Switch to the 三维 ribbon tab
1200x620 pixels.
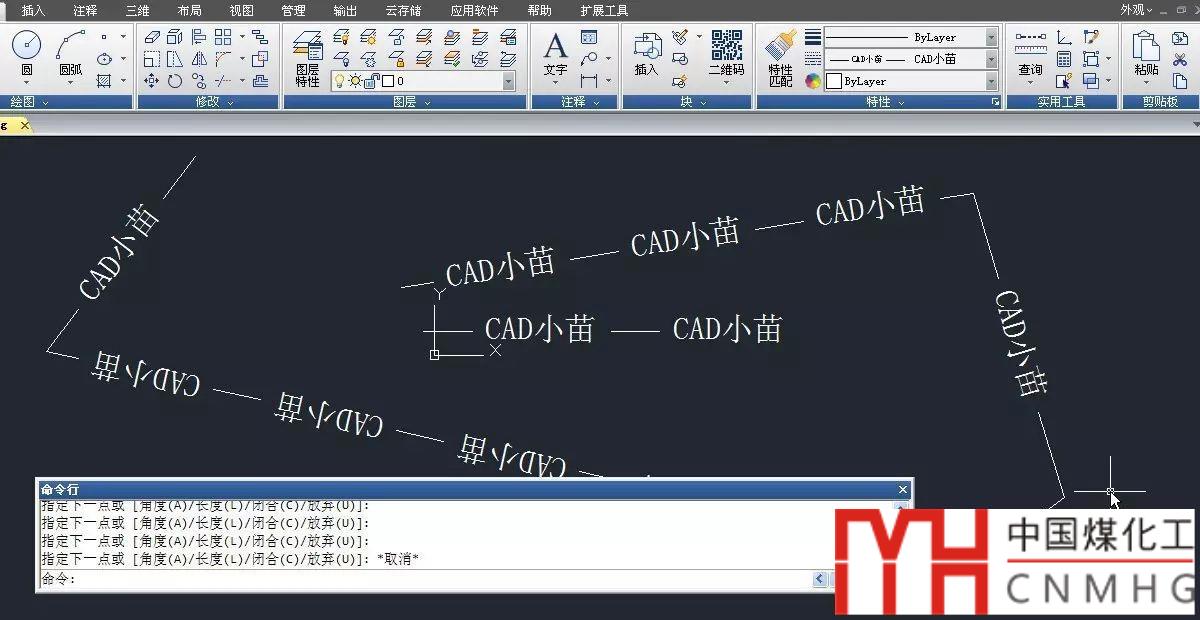coord(137,10)
